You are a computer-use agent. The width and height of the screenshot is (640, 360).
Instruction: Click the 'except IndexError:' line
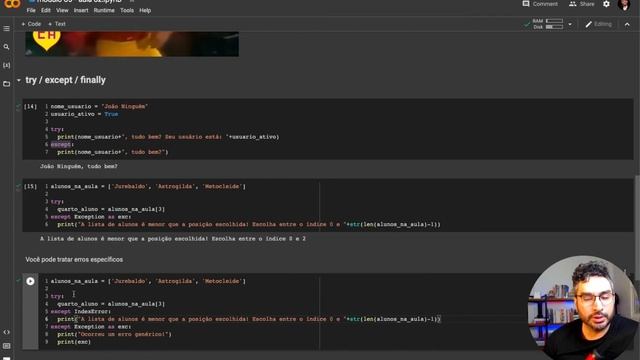[x=80, y=311]
